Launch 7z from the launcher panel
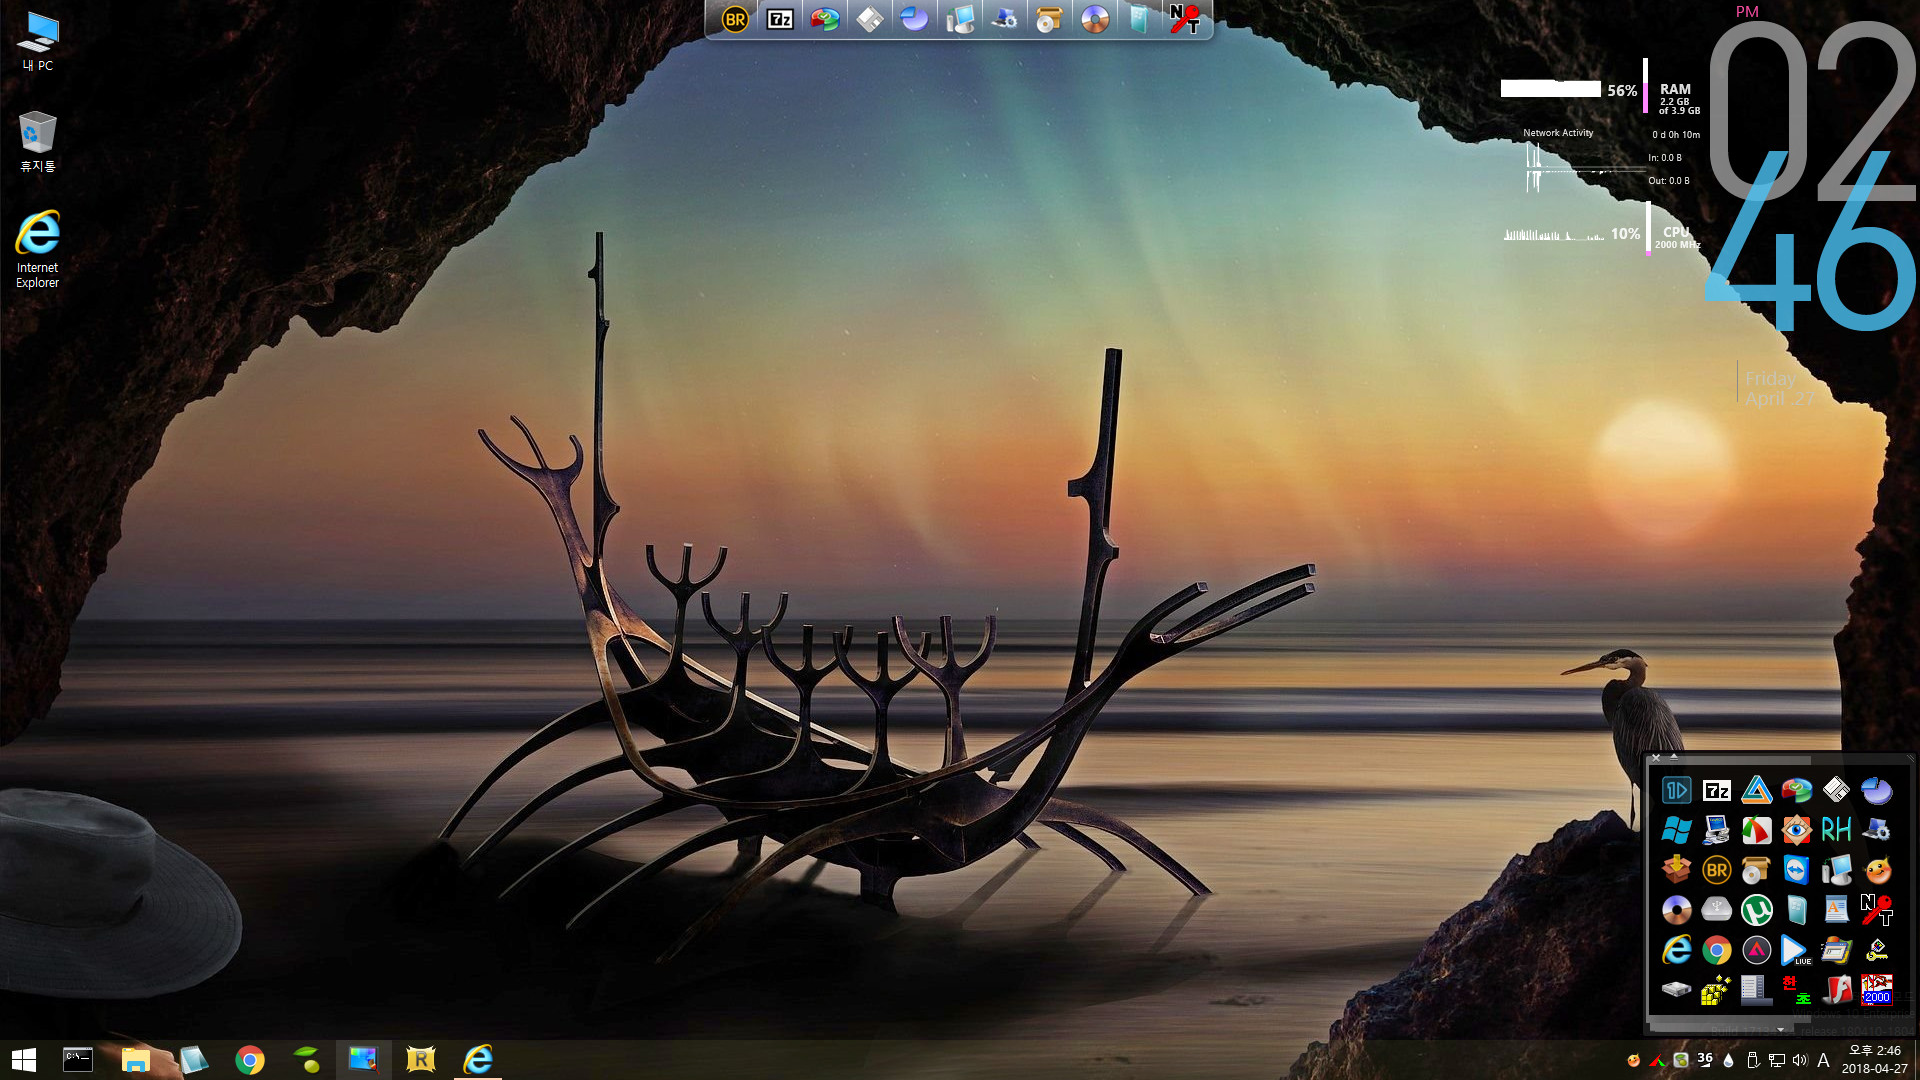Screen dimensions: 1920x1080 point(1717,791)
